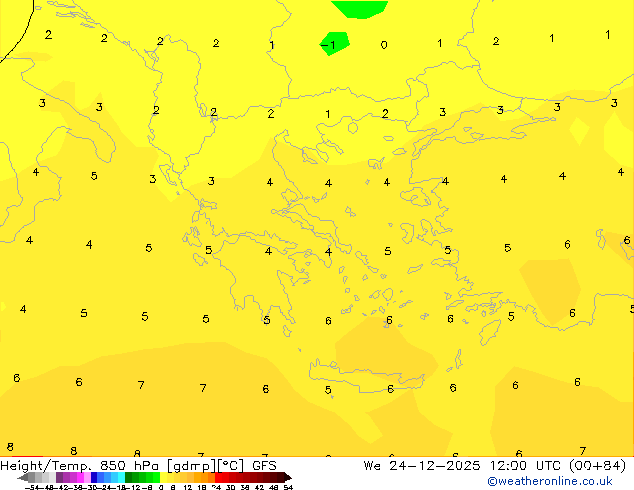Click the [°C] unit label

click(231, 466)
